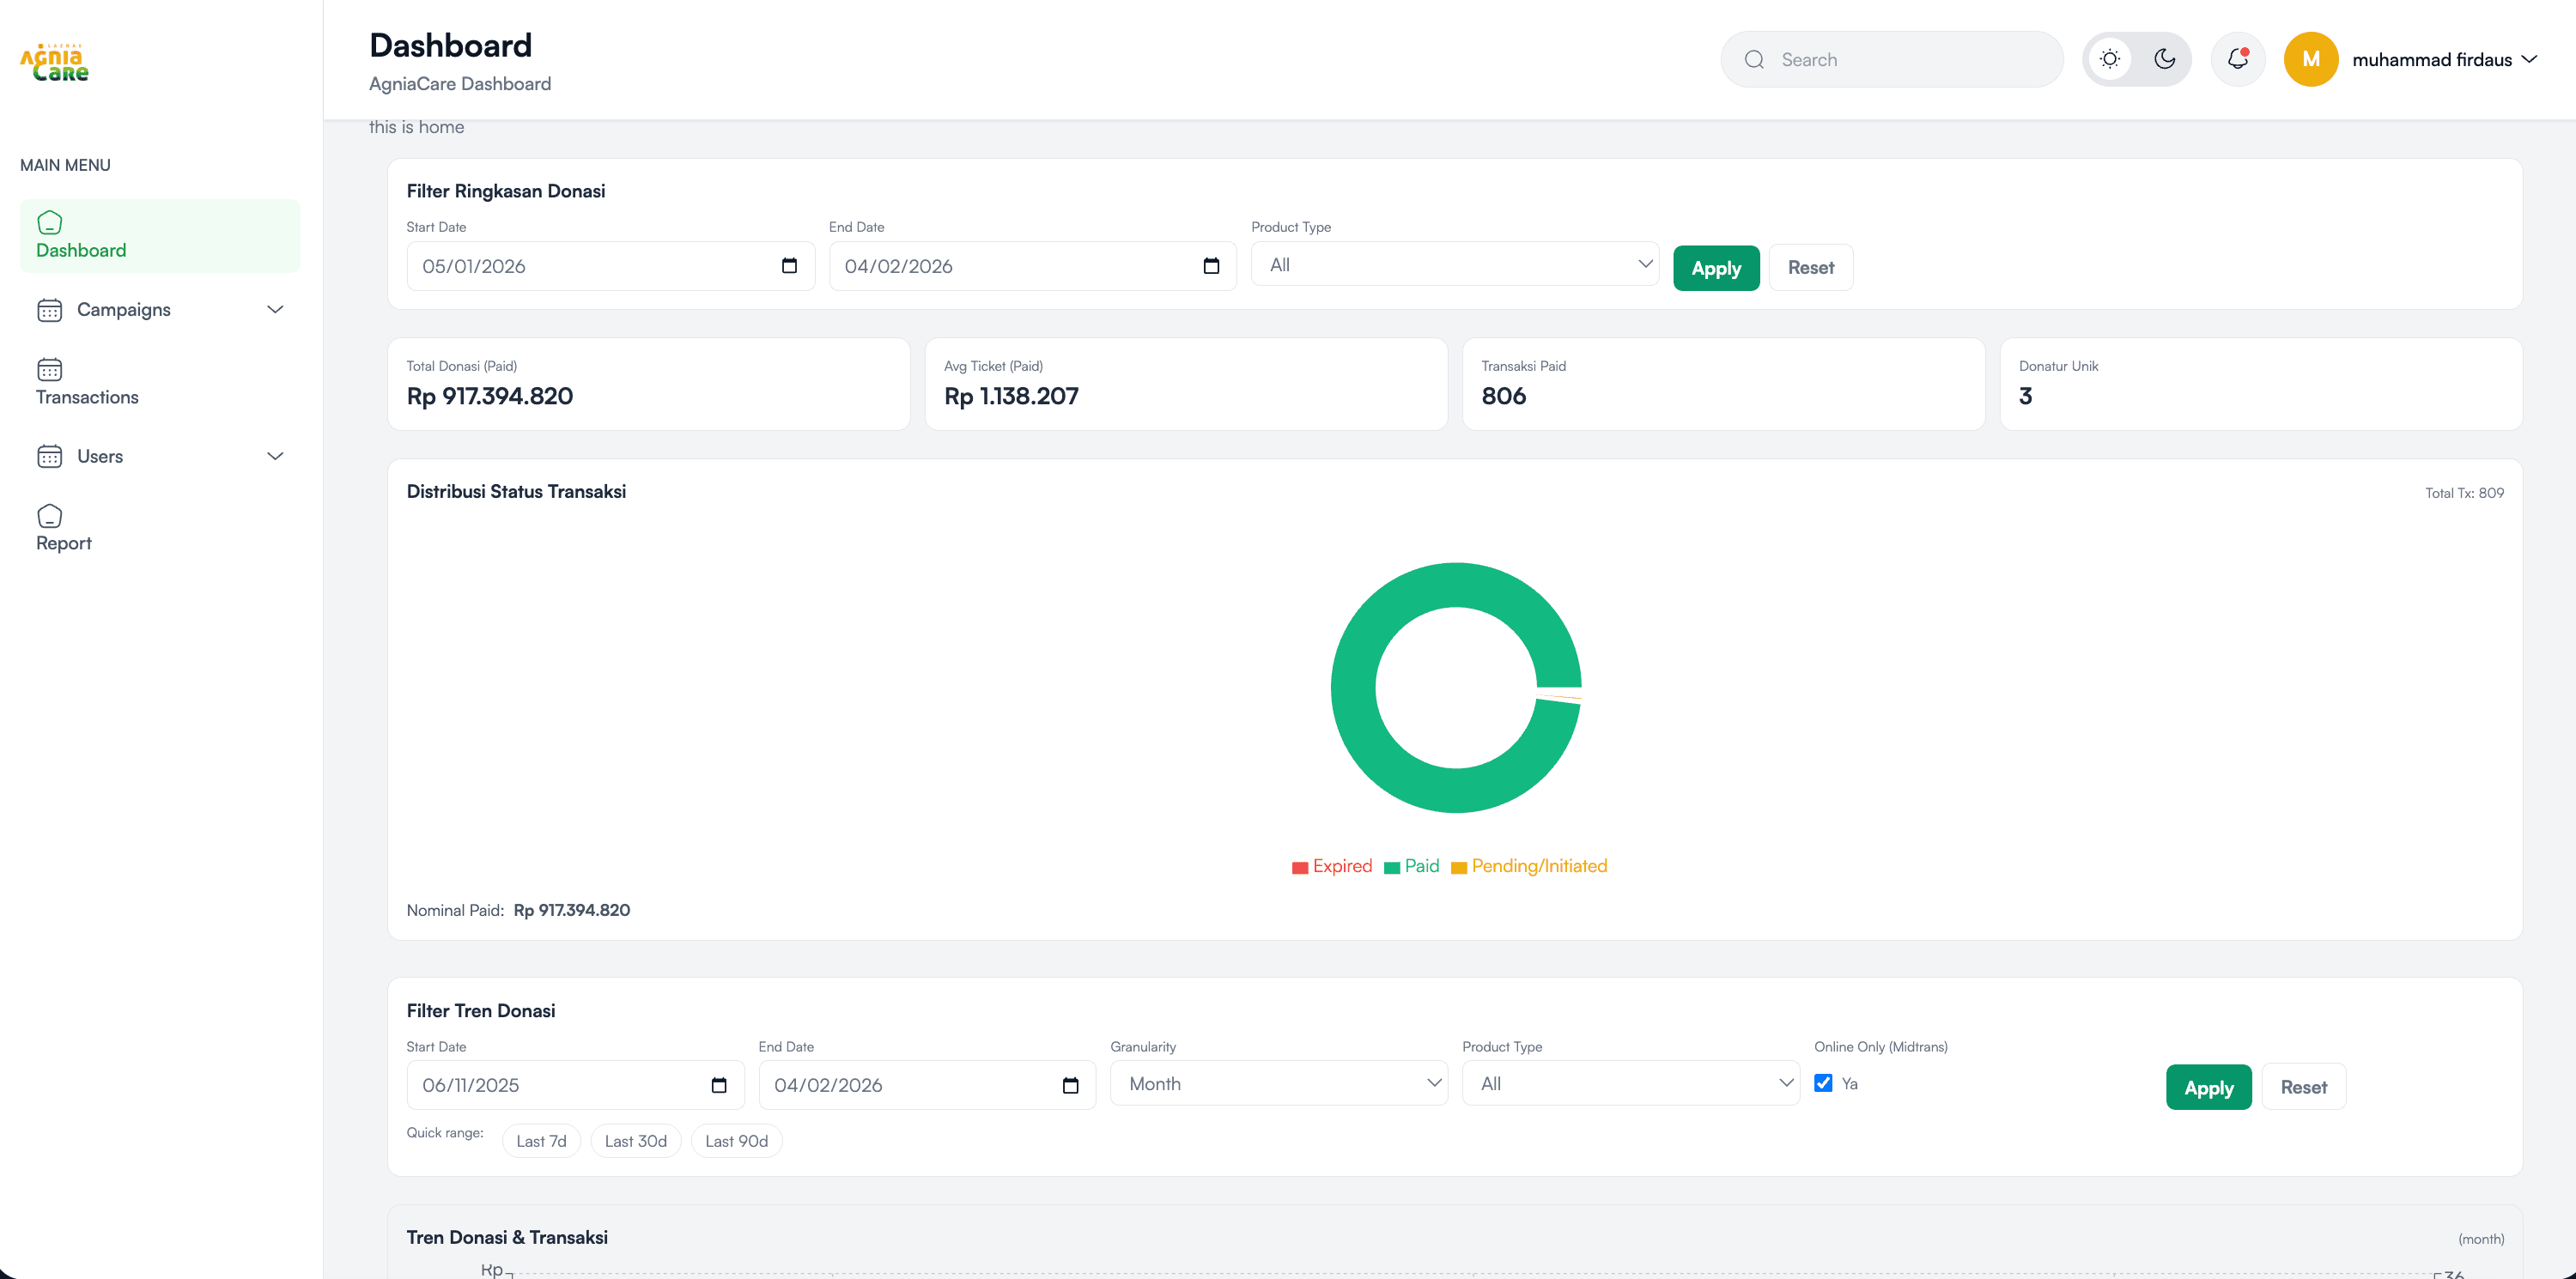
Task: Open the Transactions menu item
Action: point(160,383)
